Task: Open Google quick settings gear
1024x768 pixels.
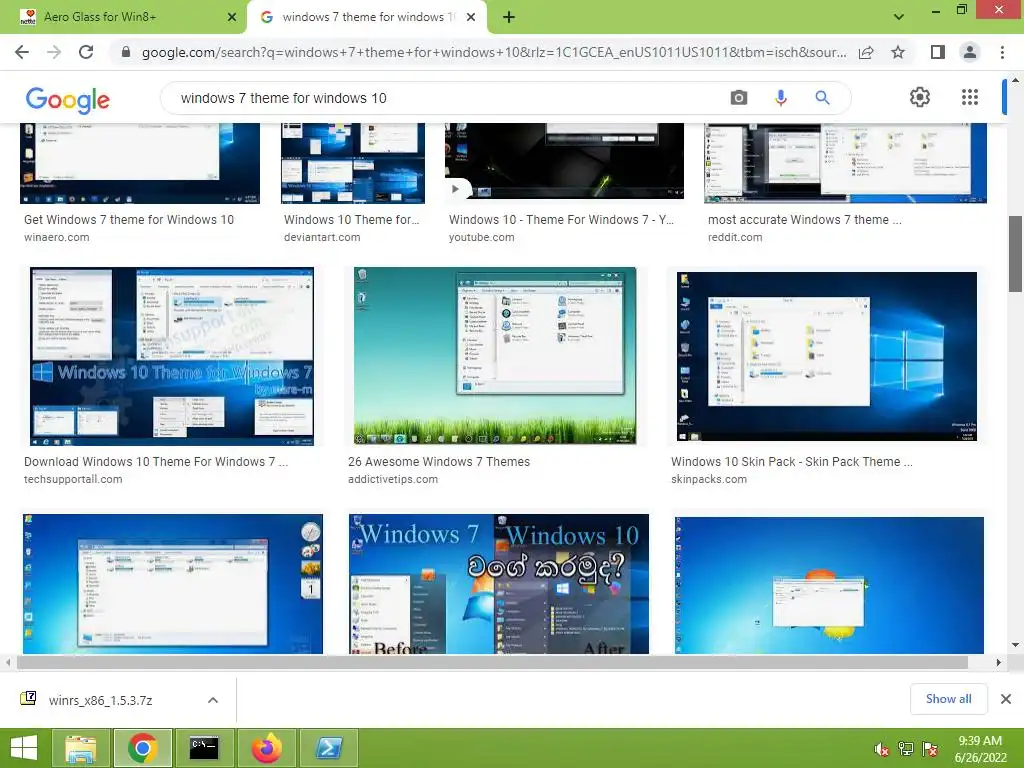Action: pyautogui.click(x=920, y=97)
